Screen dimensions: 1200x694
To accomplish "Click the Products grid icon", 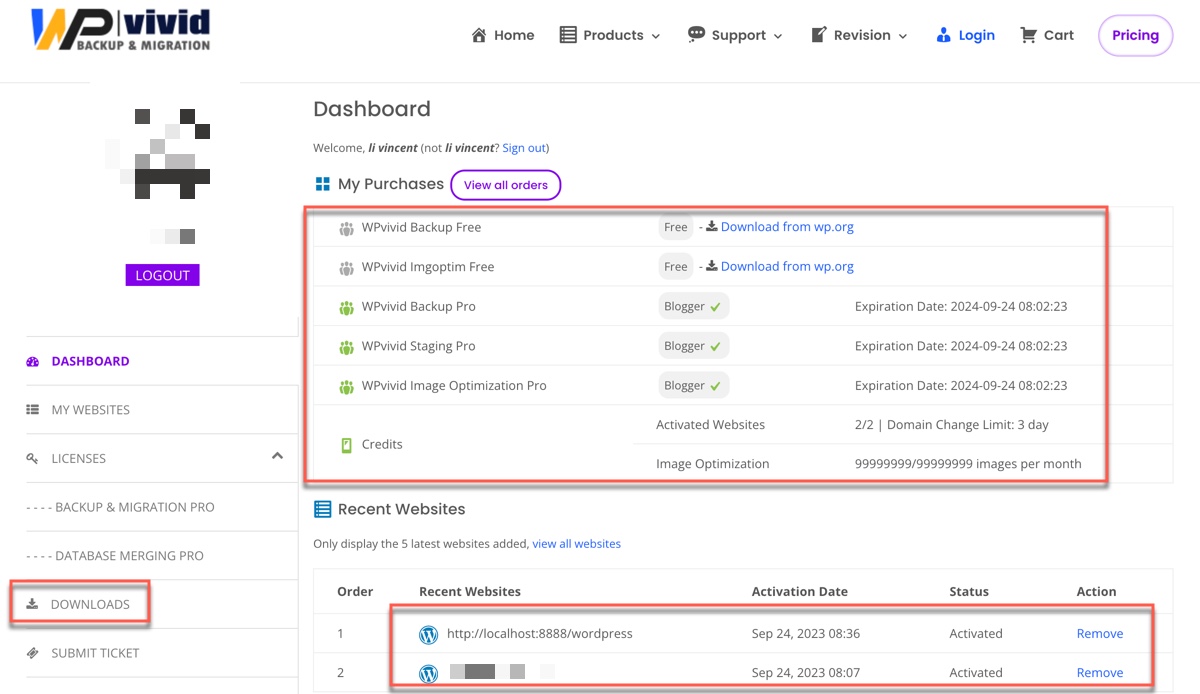I will [x=568, y=35].
